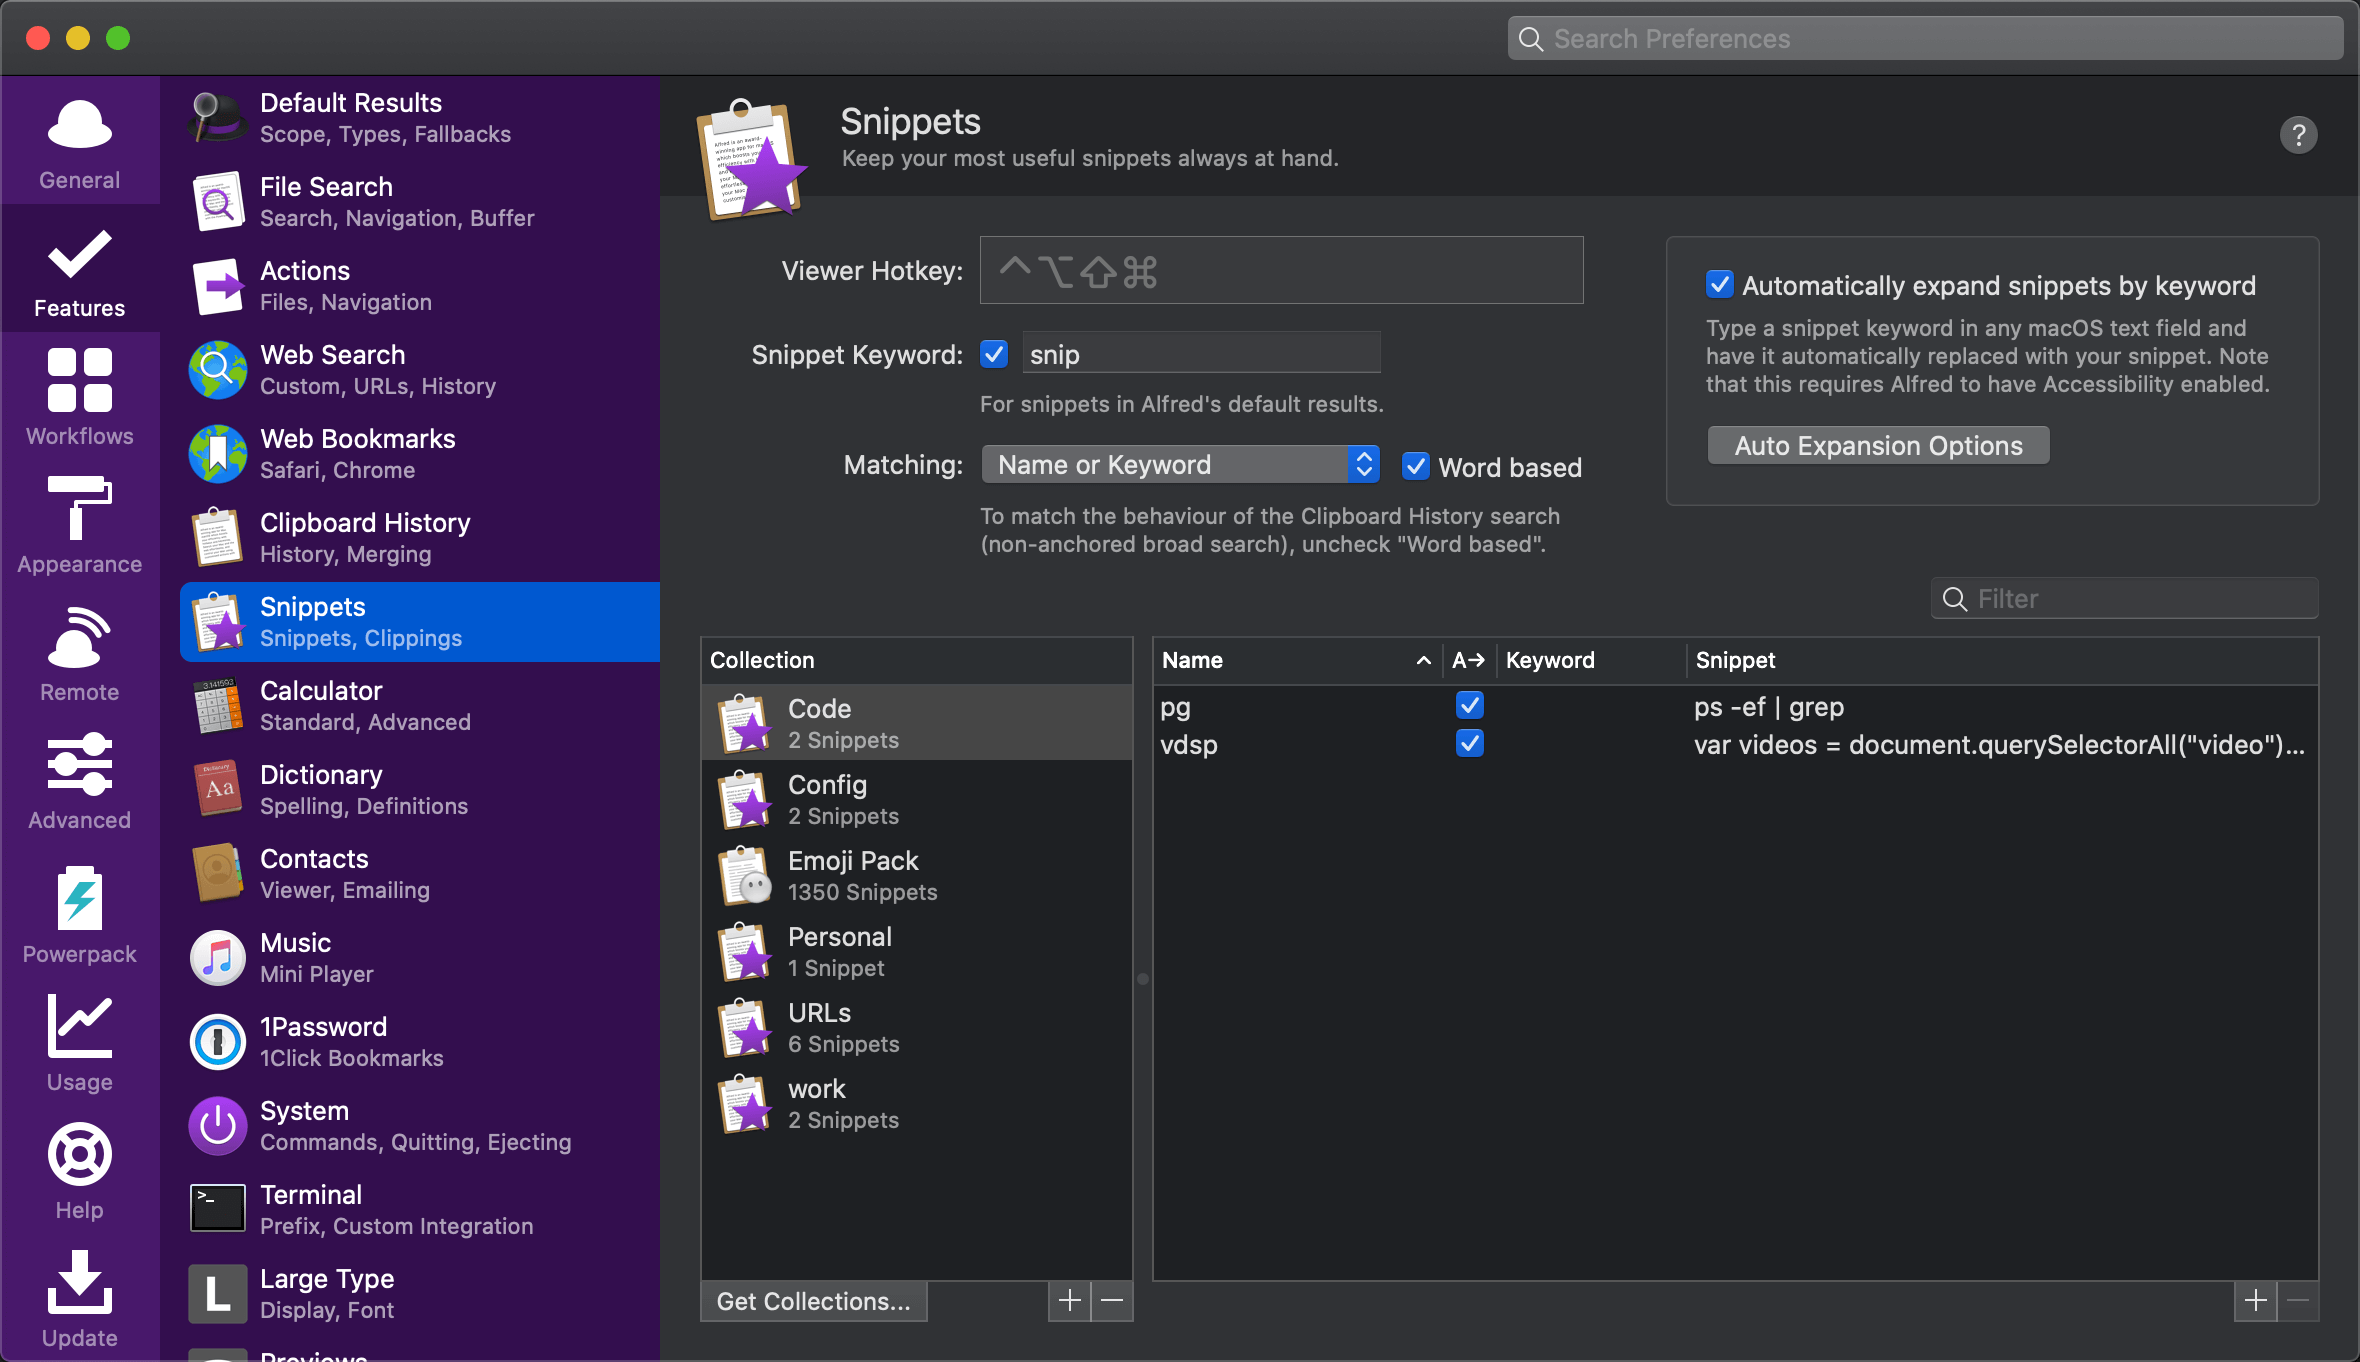Open Actions feature settings

click(420, 286)
